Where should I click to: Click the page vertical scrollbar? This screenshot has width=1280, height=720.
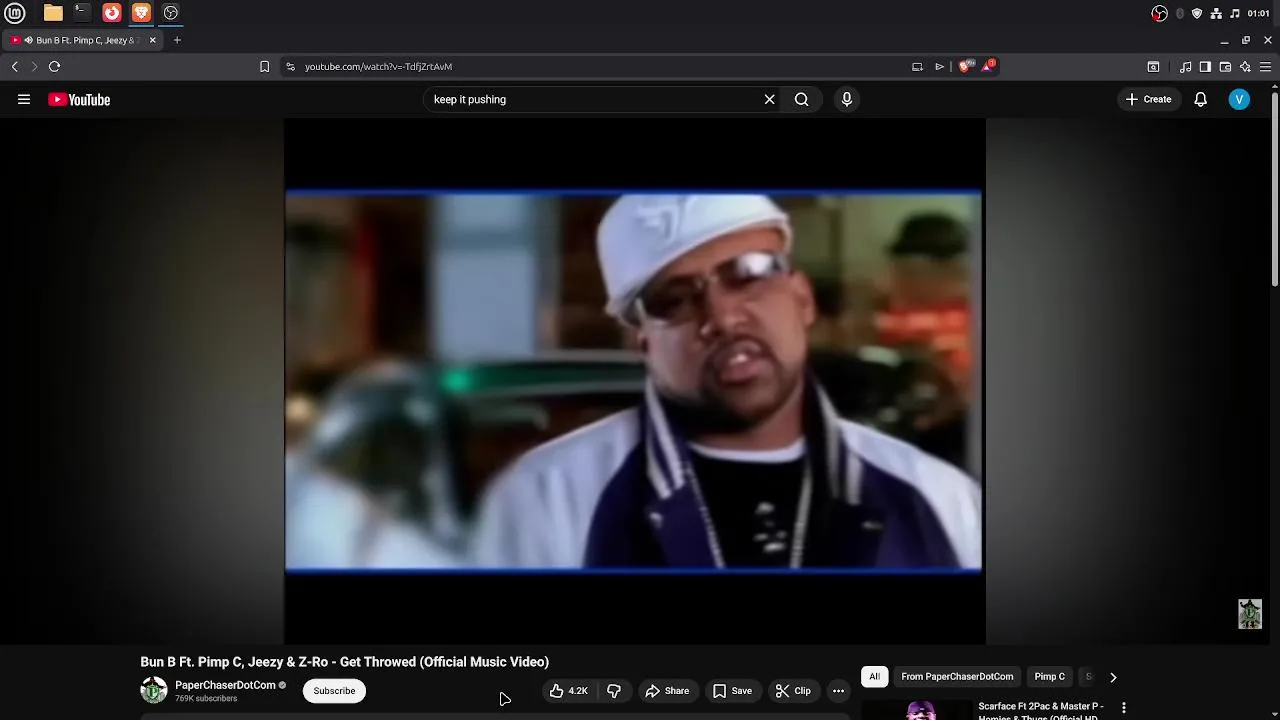tap(1275, 190)
